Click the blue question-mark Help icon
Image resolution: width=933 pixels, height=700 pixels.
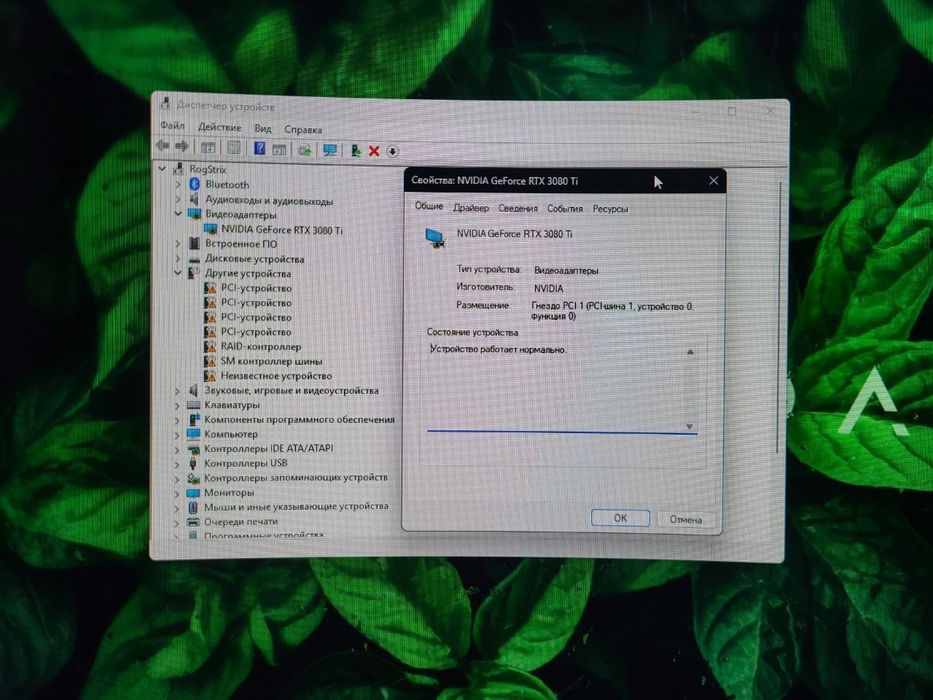pos(259,148)
